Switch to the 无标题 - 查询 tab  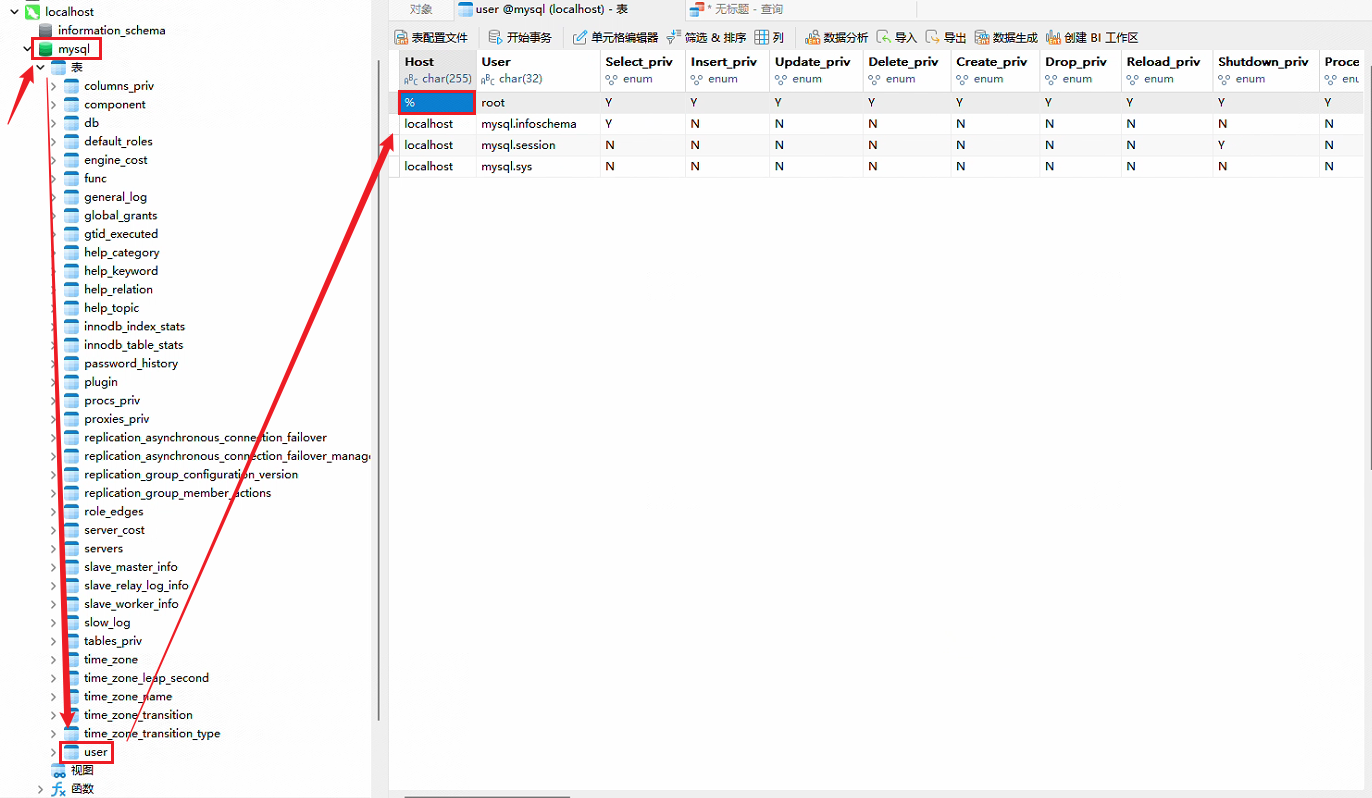(744, 9)
